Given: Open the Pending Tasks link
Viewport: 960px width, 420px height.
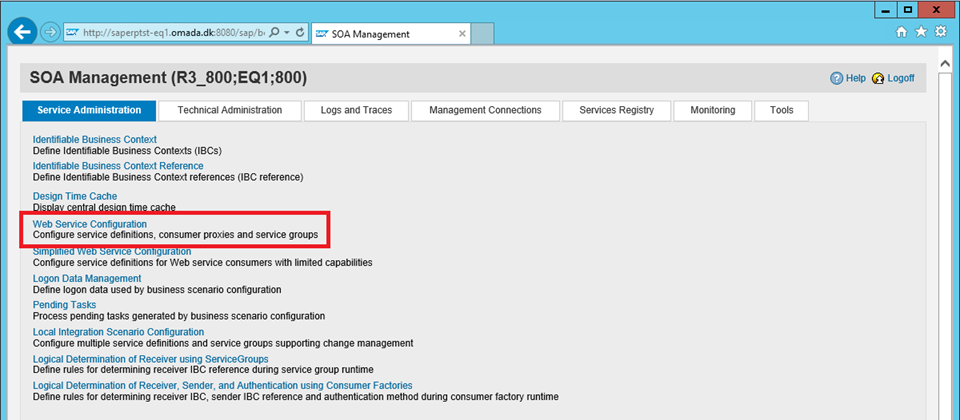Looking at the screenshot, I should pos(64,305).
